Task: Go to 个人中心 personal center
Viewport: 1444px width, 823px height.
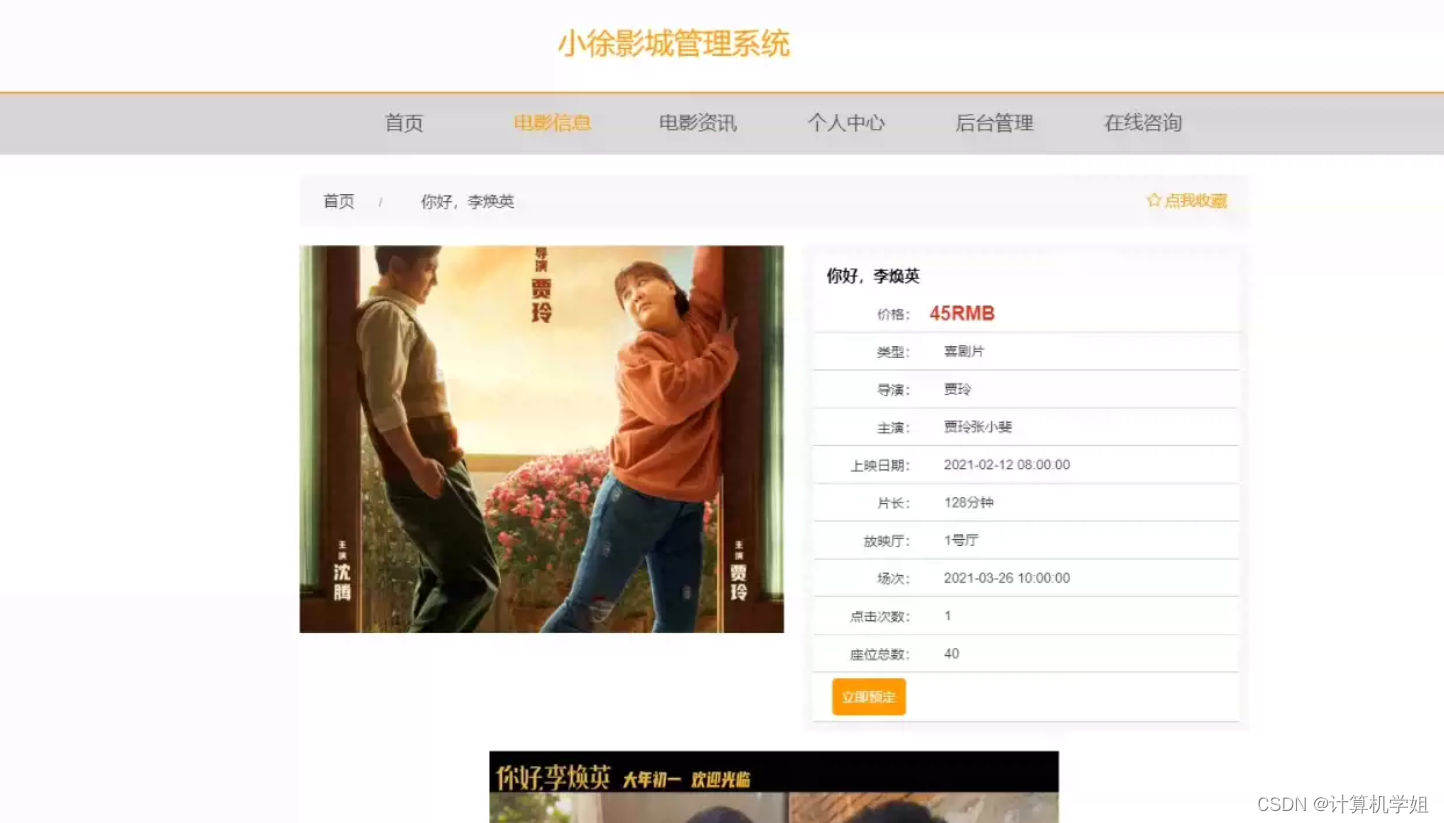Action: pyautogui.click(x=846, y=123)
